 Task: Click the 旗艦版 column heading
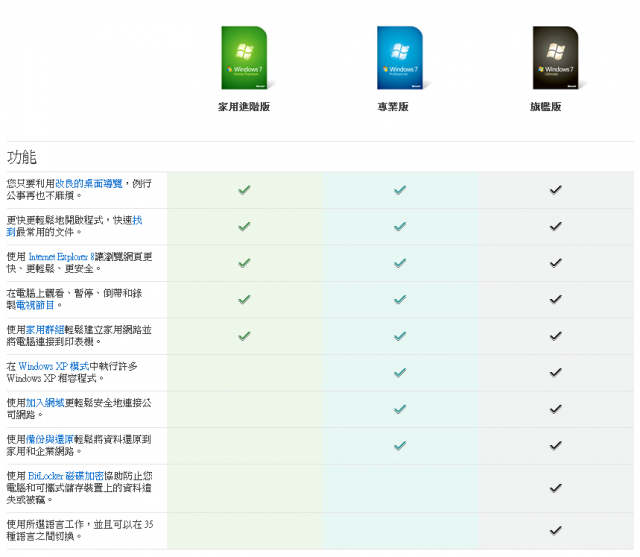[546, 107]
